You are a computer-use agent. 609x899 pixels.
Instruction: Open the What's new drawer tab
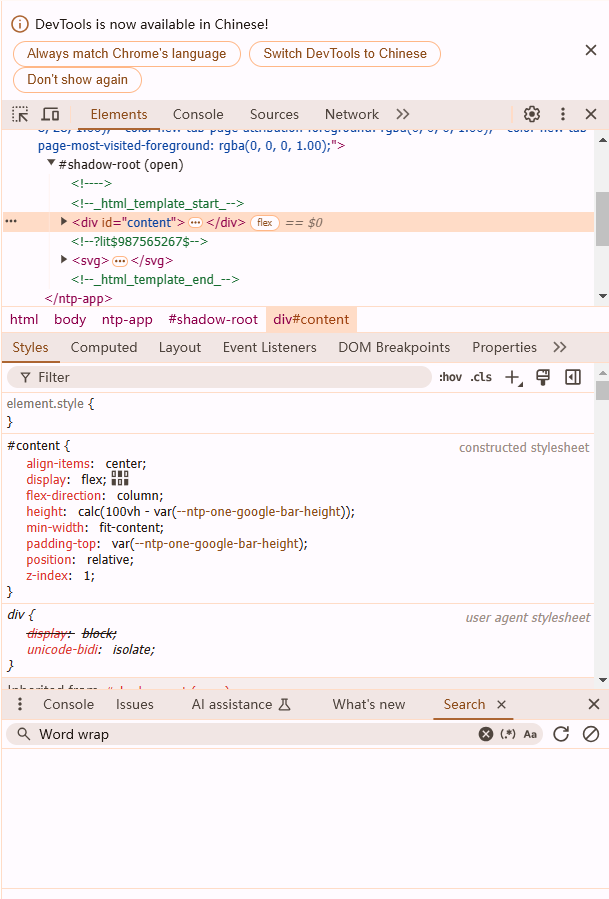[369, 704]
